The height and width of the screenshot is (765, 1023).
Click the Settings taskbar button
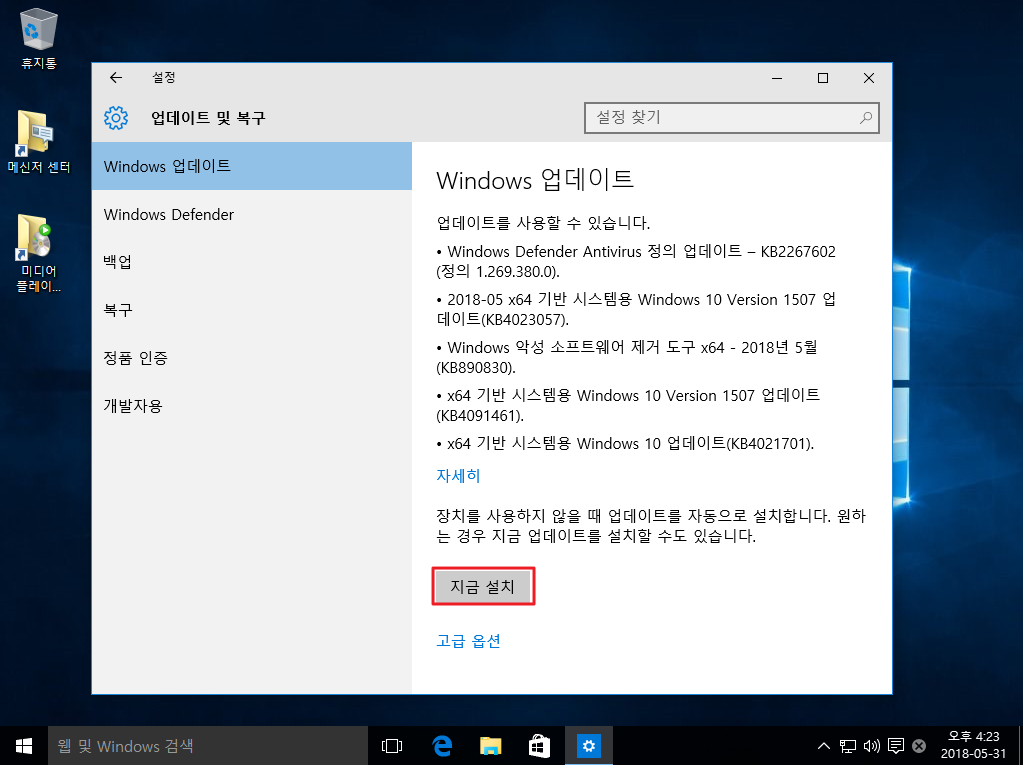coord(588,745)
